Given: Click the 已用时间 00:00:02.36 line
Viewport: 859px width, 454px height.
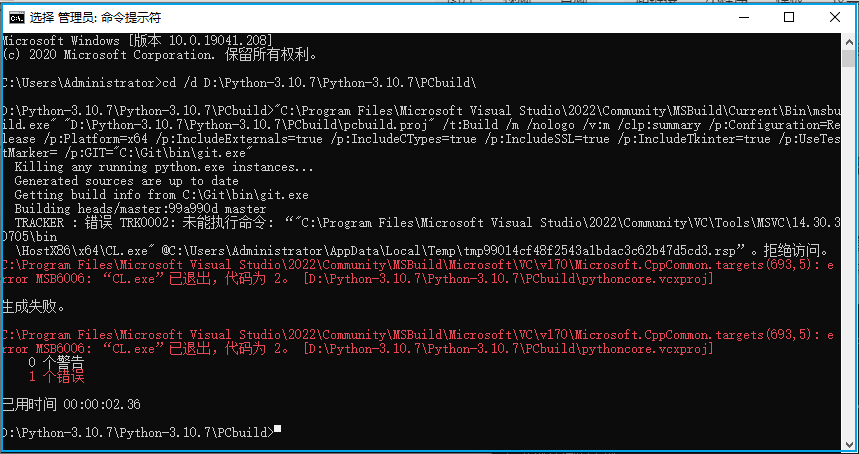Looking at the screenshot, I should click(x=71, y=405).
